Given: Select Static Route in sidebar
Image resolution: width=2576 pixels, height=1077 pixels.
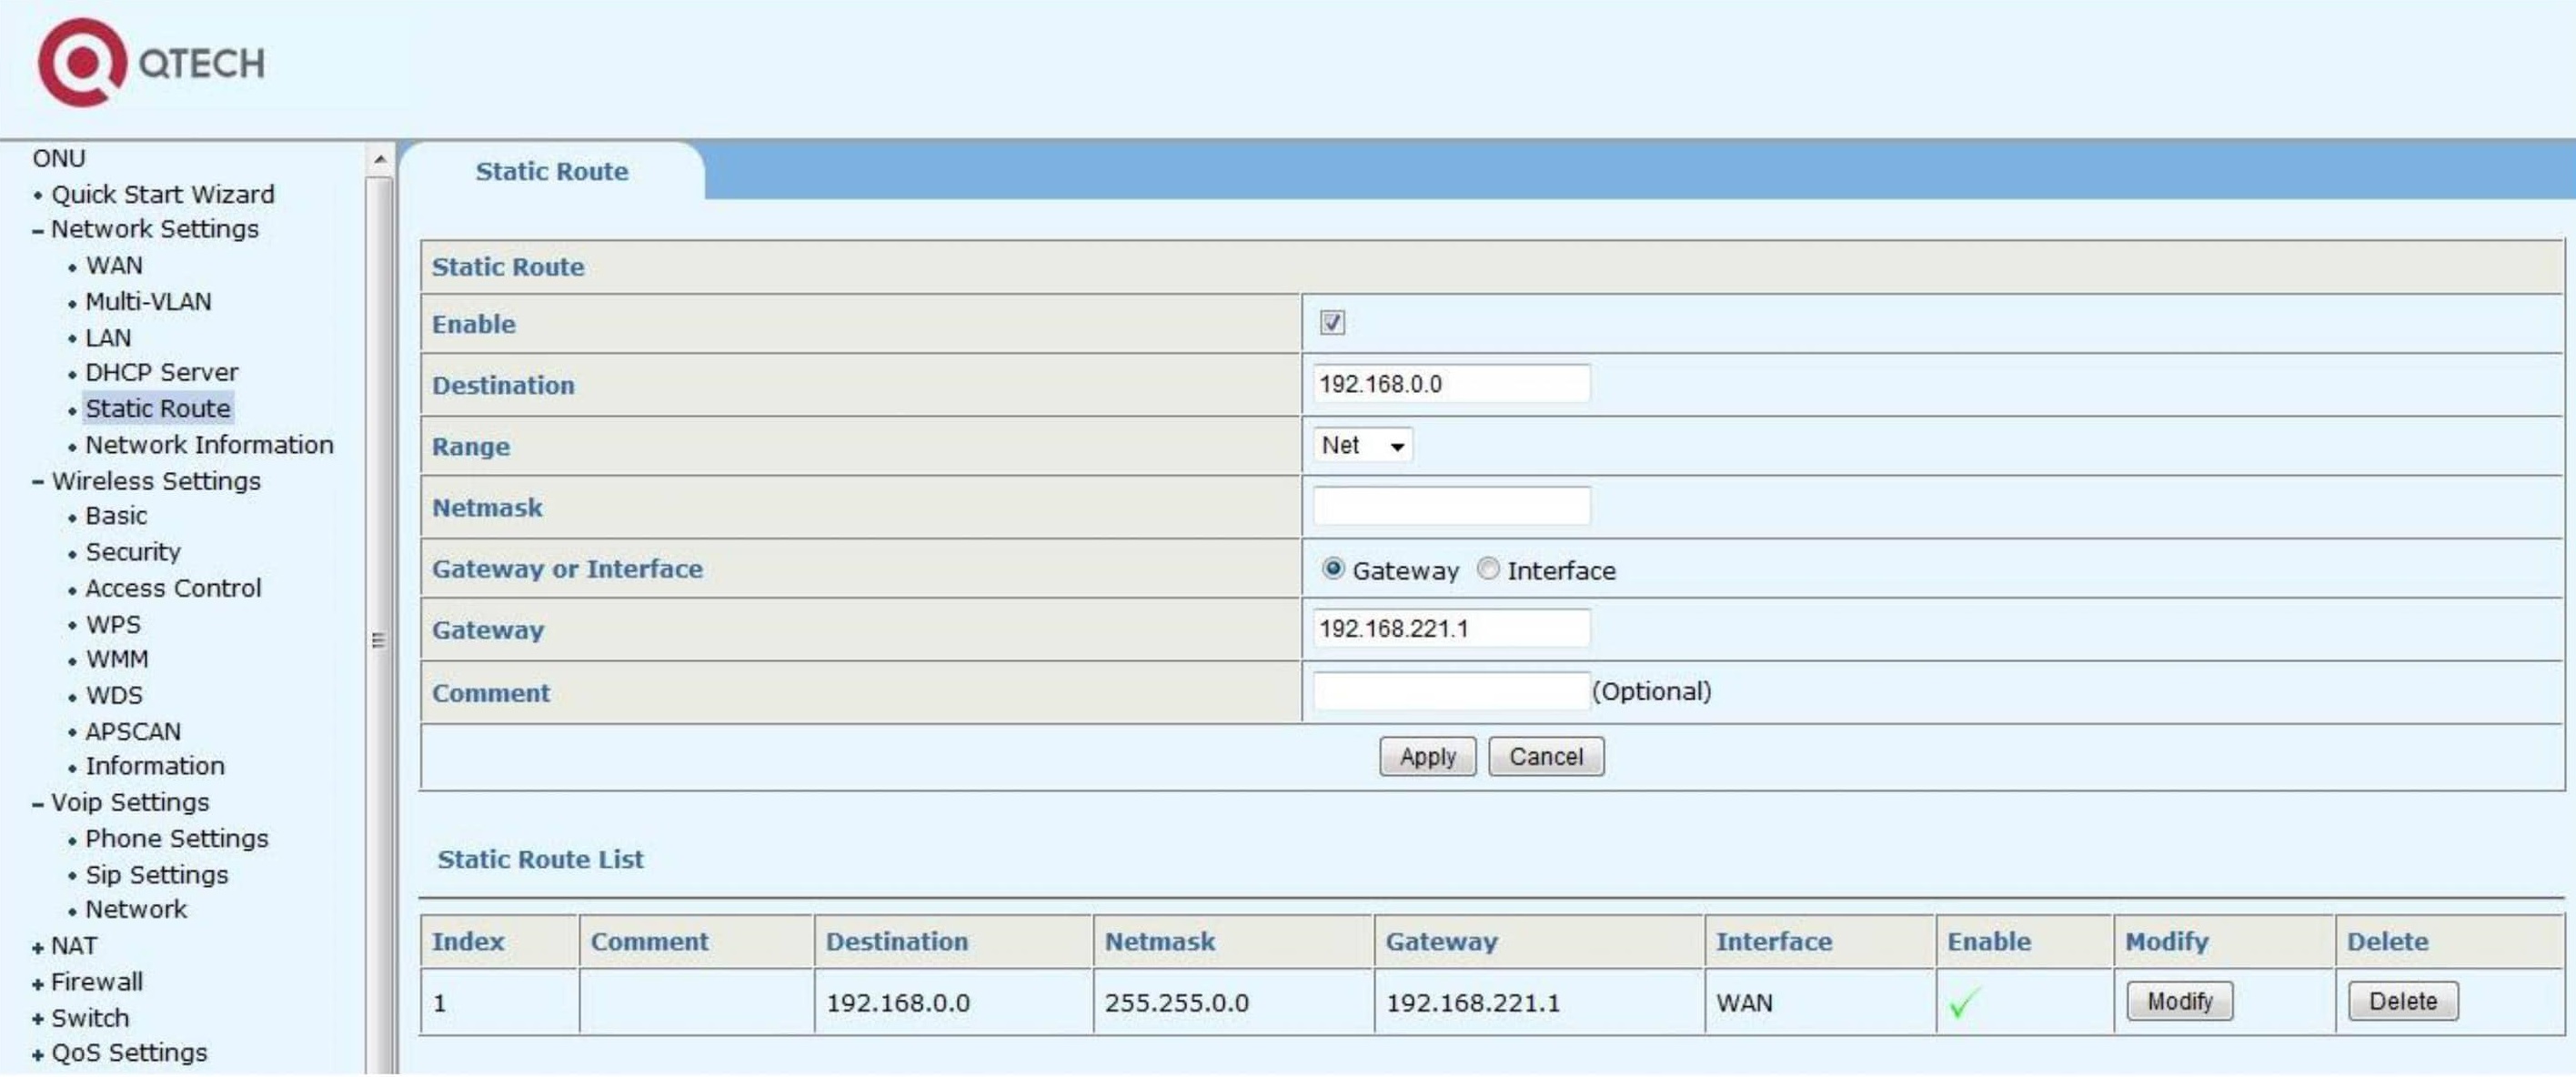Looking at the screenshot, I should [158, 409].
